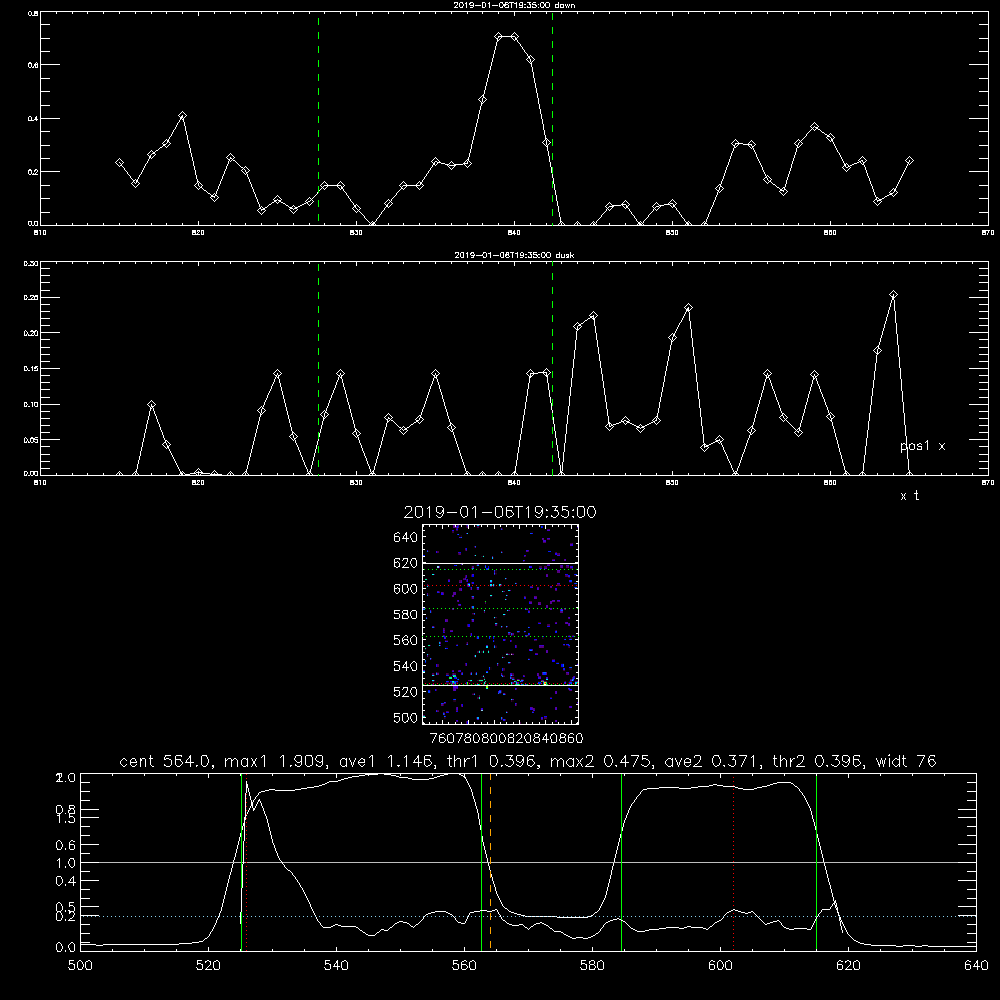Click the '2019-01-06T19:35:00 dusk' plot title
This screenshot has width=1000, height=1000.
[x=514, y=255]
